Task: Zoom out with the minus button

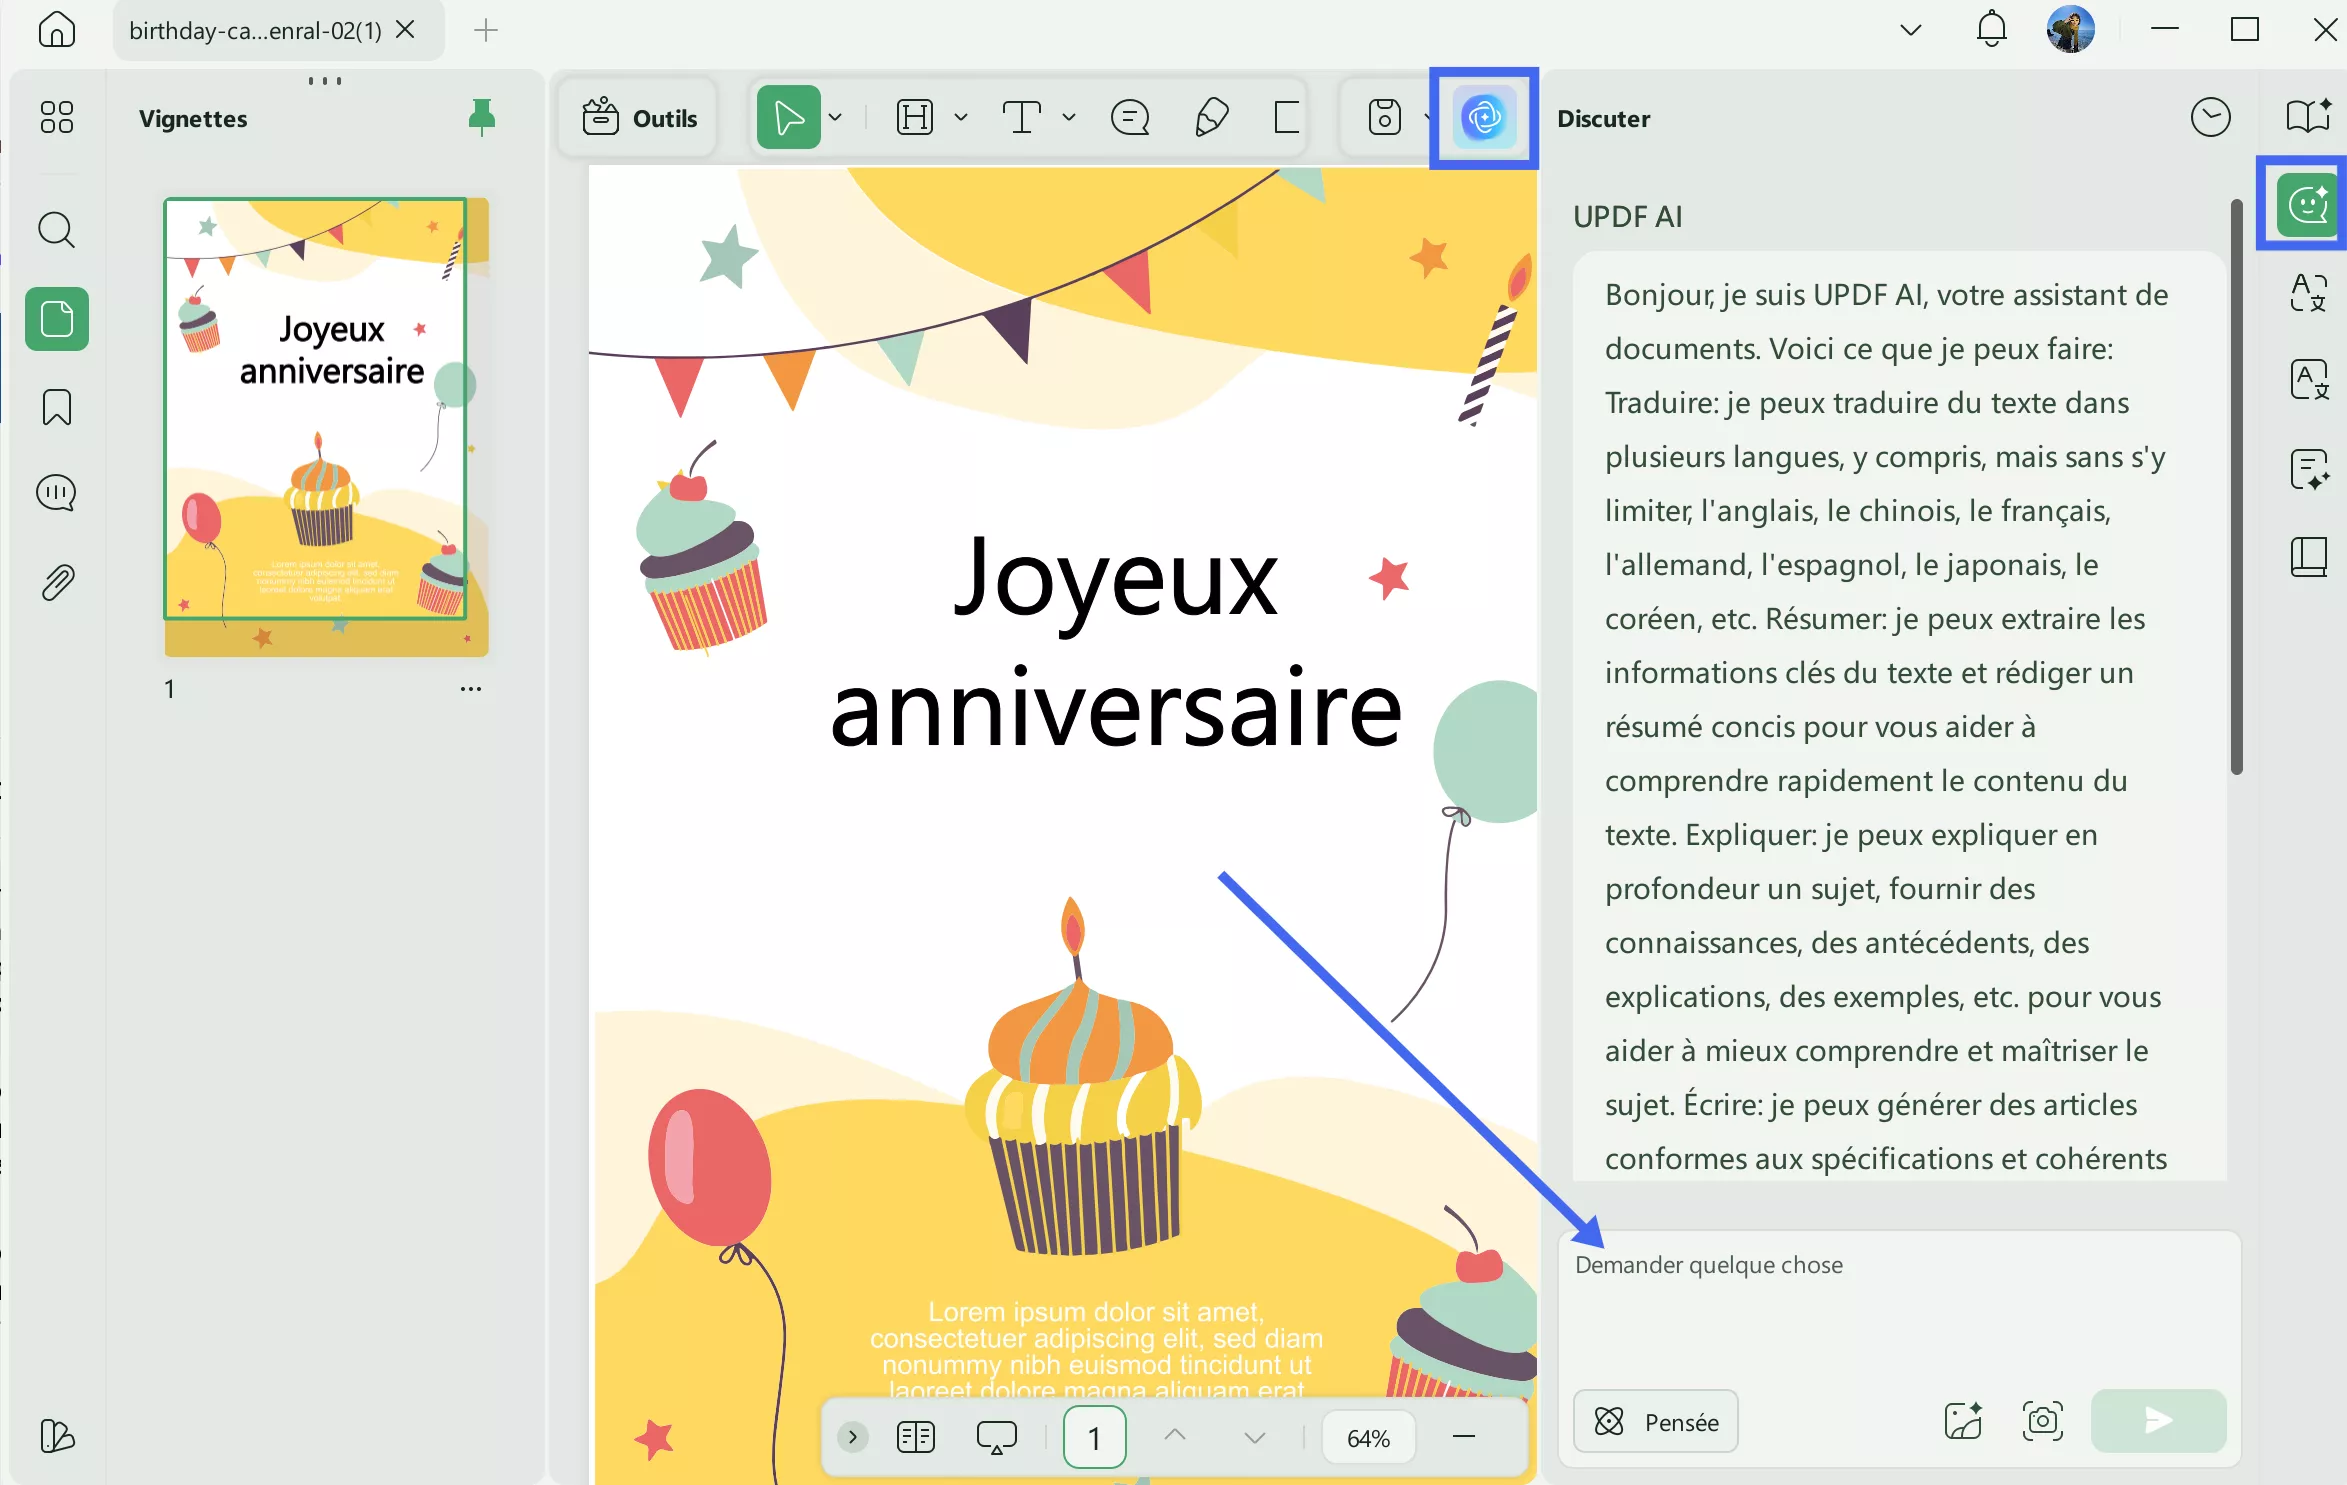Action: click(1463, 1437)
